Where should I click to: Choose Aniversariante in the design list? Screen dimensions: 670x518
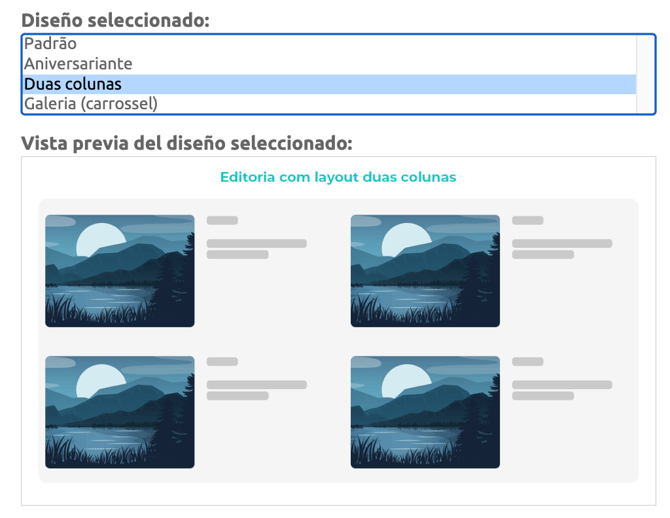[x=329, y=64]
